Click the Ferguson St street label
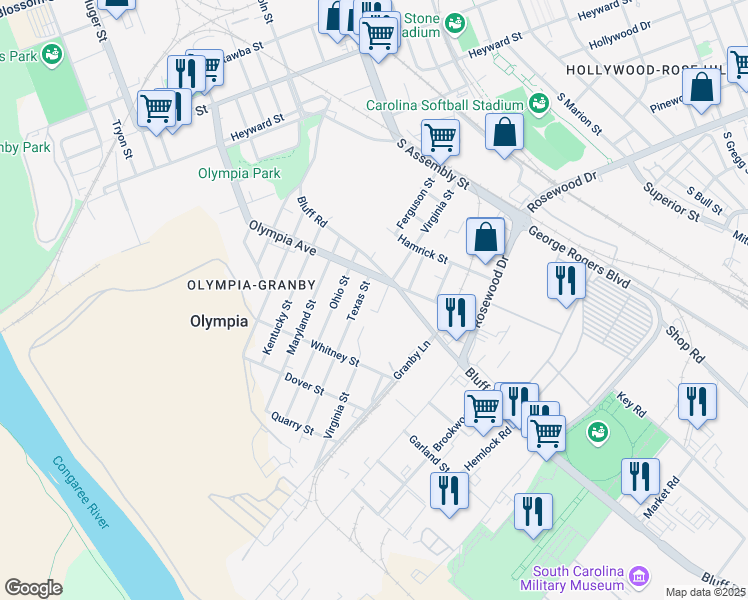 416,203
